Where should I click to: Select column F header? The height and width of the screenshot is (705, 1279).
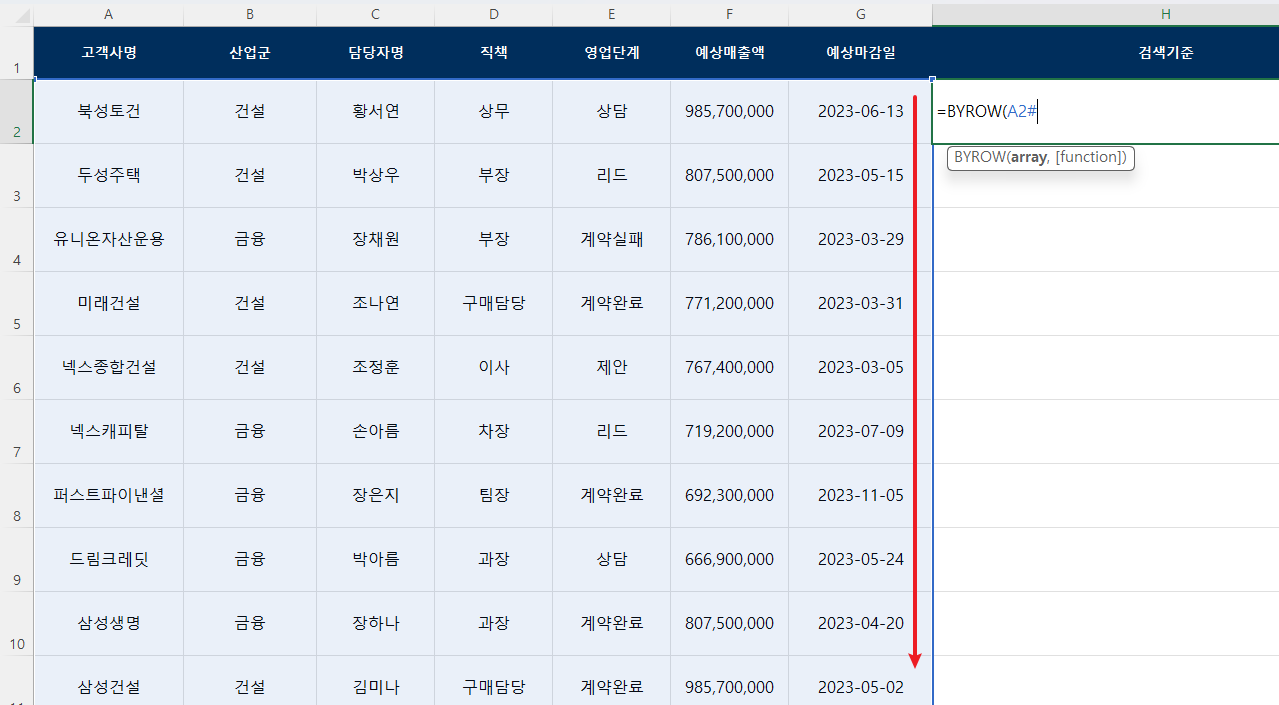pyautogui.click(x=729, y=13)
